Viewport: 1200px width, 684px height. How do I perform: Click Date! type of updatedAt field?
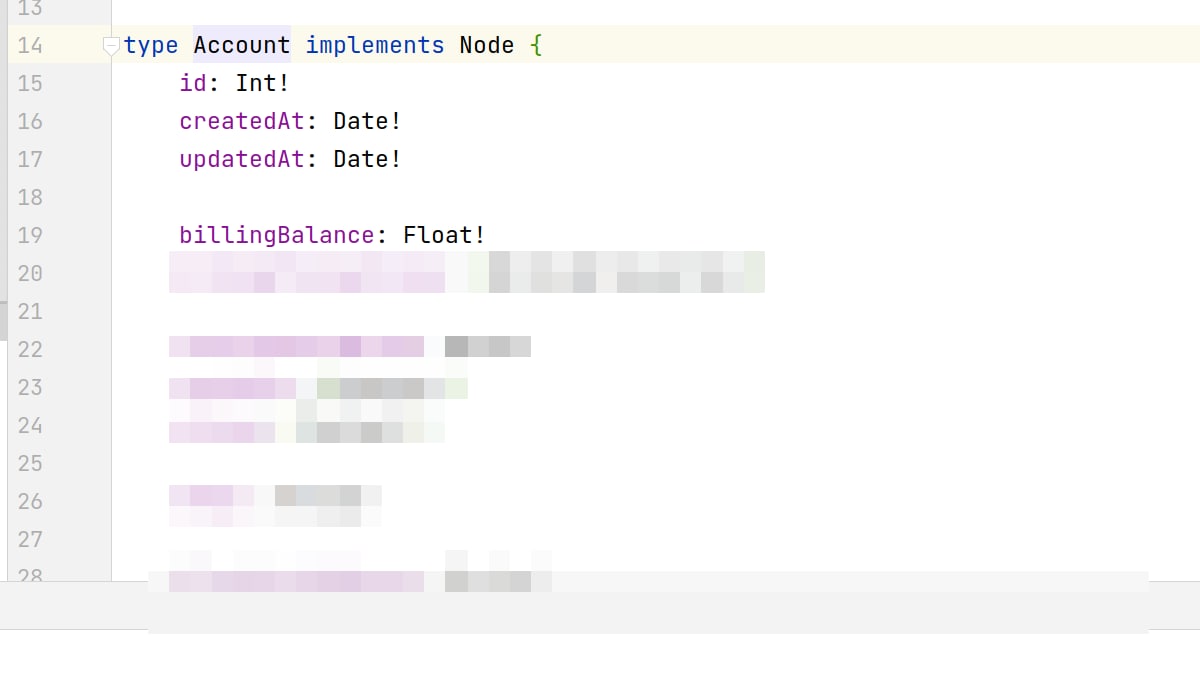(368, 159)
